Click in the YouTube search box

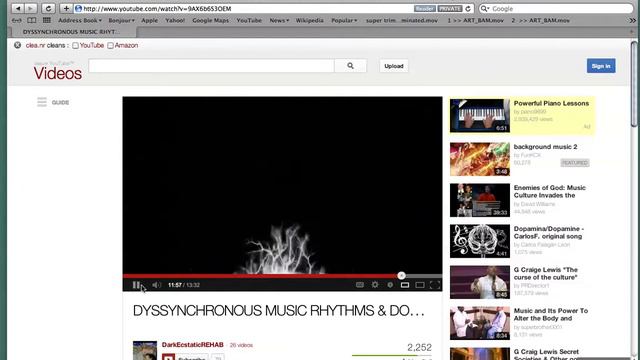click(x=211, y=66)
